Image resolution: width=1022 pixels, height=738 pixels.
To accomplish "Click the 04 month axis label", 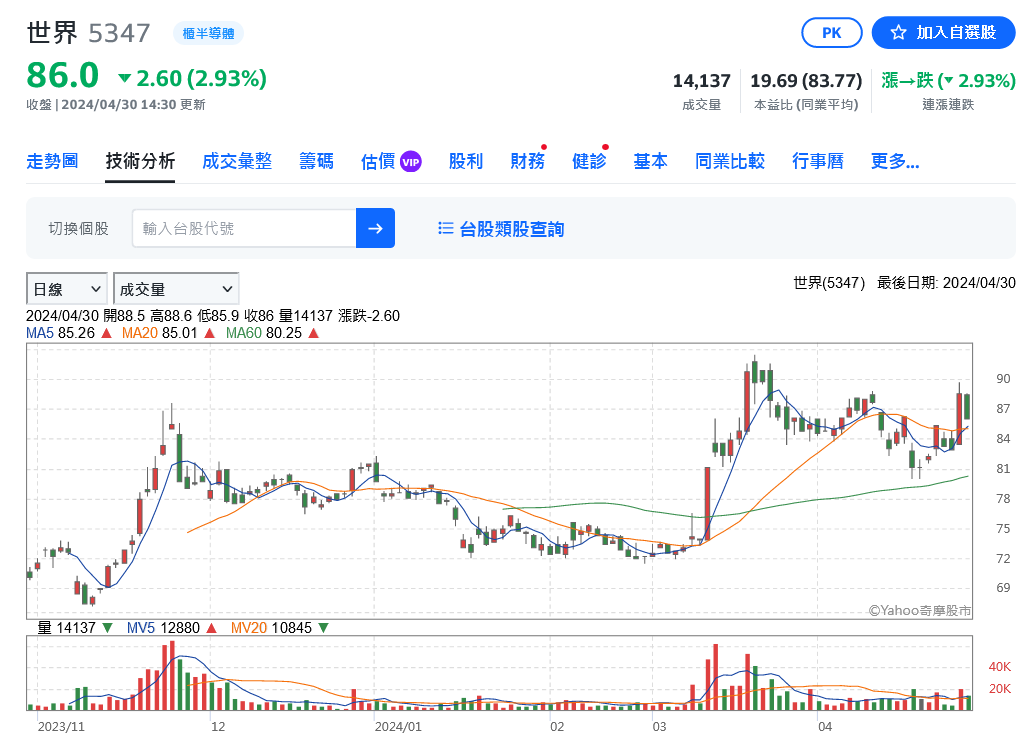I will [x=825, y=726].
